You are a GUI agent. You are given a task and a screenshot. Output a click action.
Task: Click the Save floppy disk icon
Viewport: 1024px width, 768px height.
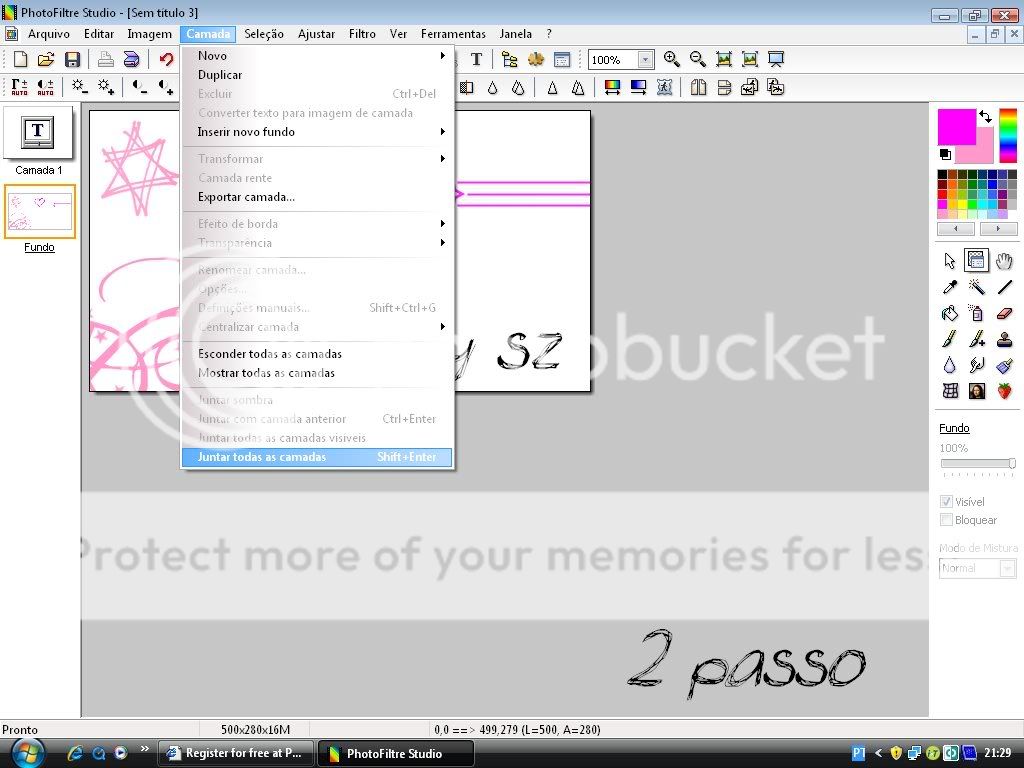tap(72, 60)
